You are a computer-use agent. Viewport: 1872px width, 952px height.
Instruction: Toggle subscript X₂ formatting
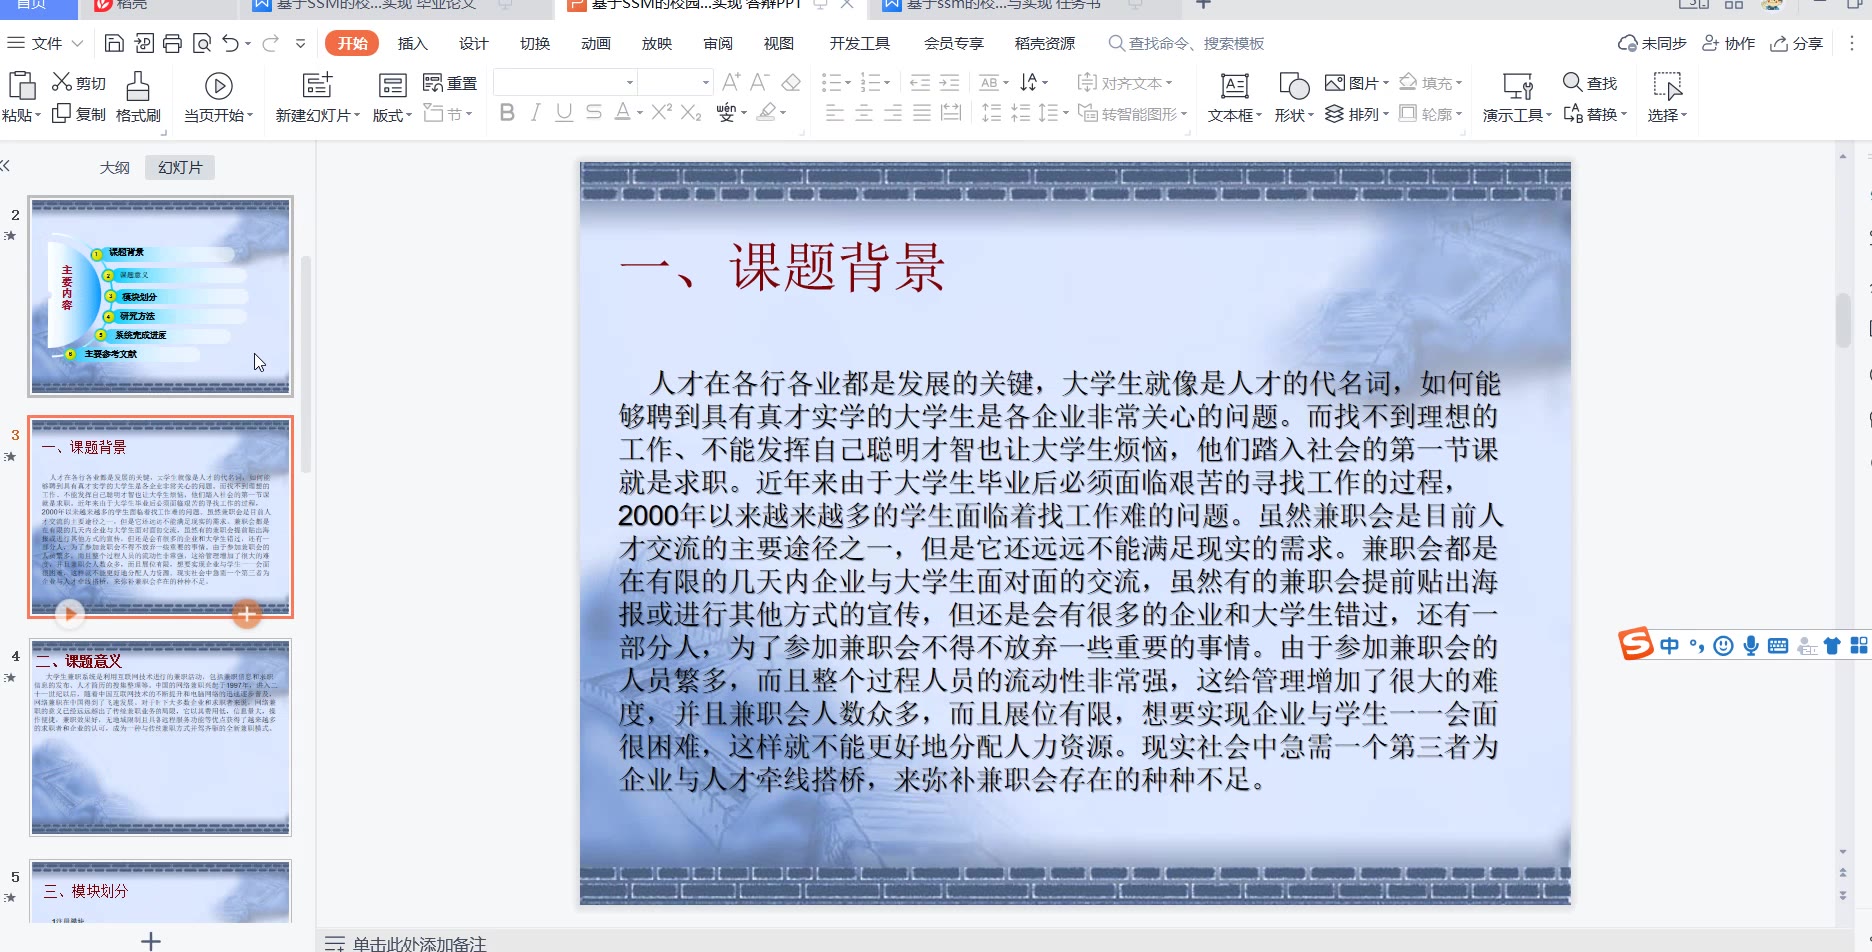(x=691, y=114)
